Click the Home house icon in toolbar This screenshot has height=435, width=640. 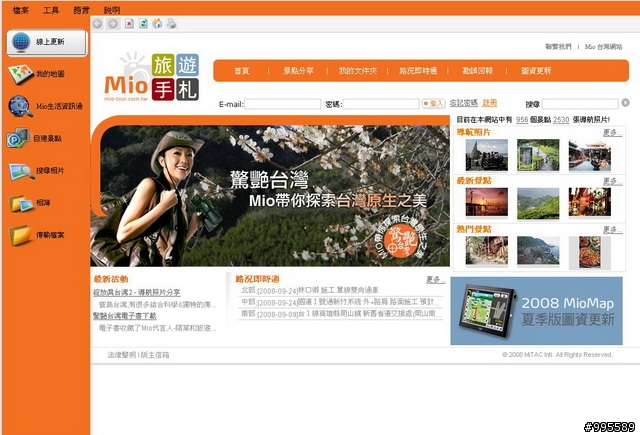pos(157,24)
